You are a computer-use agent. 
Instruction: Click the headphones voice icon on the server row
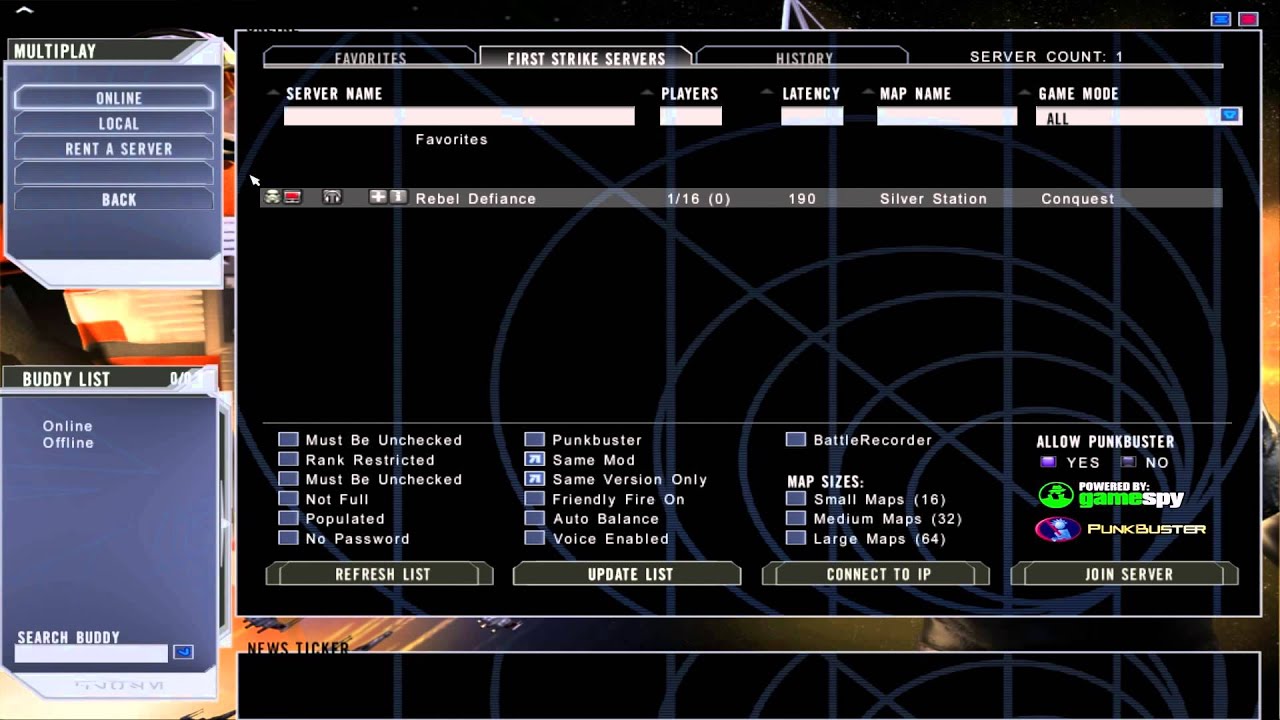coord(332,198)
